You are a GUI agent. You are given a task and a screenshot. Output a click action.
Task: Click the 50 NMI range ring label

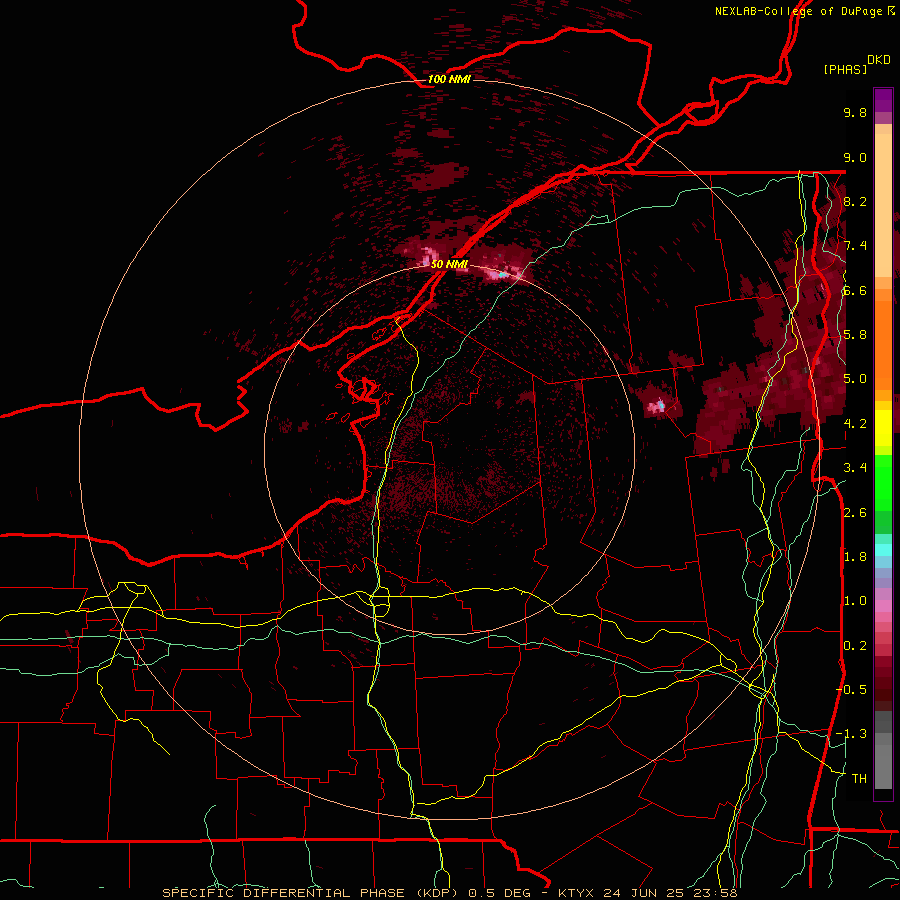pos(449,264)
